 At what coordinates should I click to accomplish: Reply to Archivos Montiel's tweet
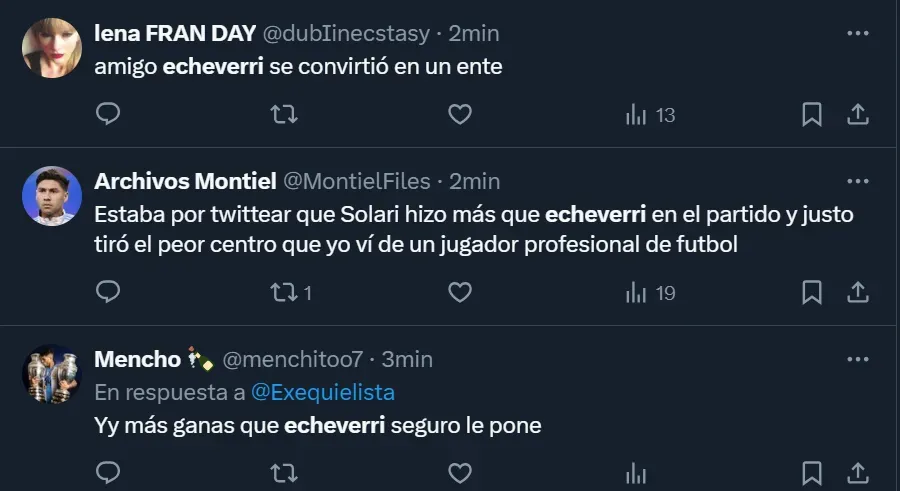[108, 293]
